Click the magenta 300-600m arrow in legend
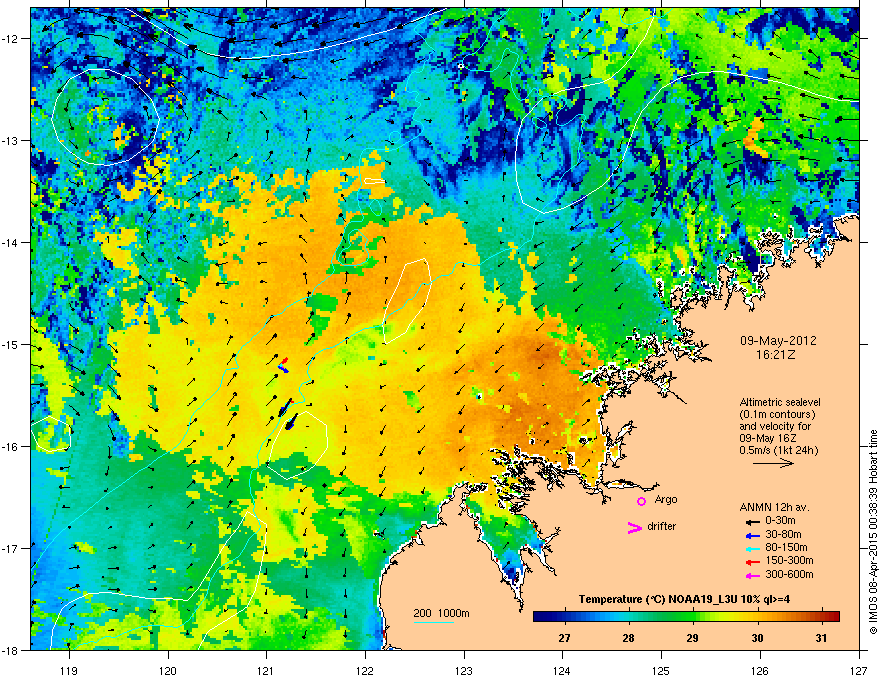The width and height of the screenshot is (880, 680). pyautogui.click(x=752, y=576)
